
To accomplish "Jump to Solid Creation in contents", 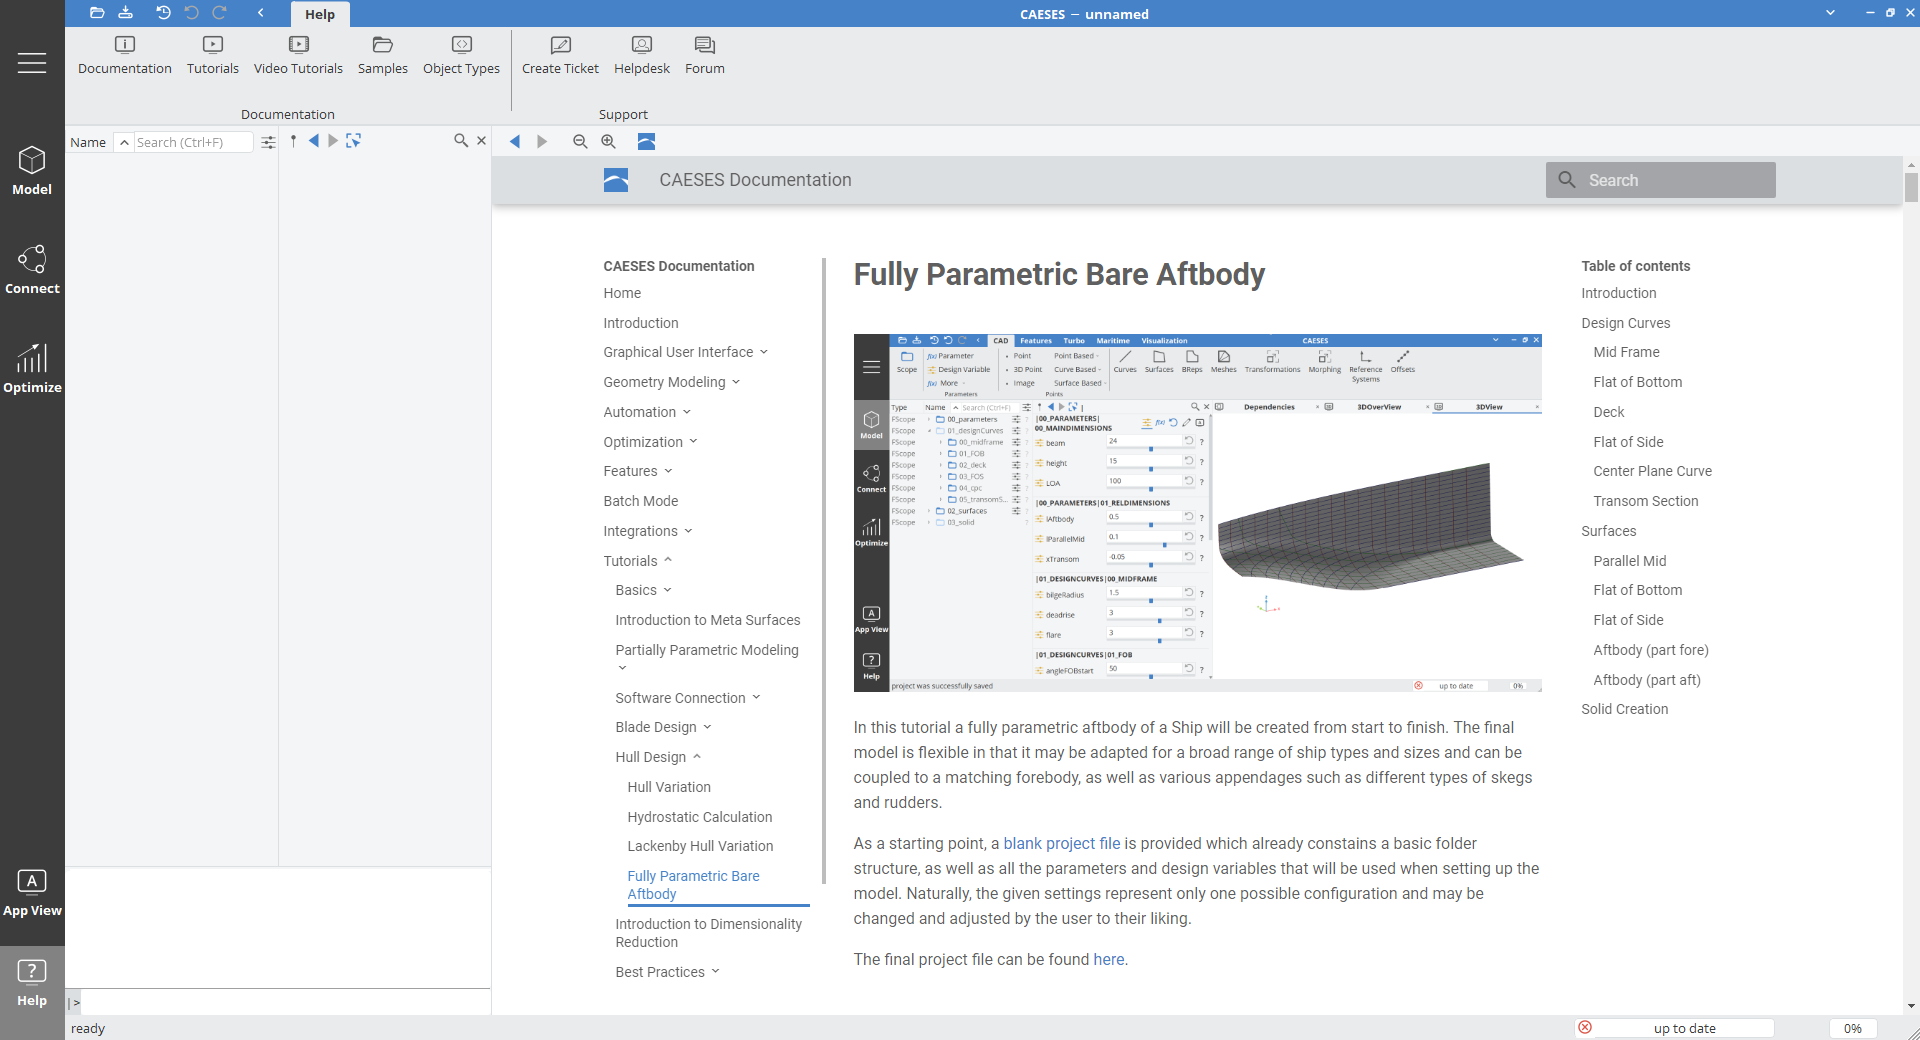I will (x=1625, y=709).
